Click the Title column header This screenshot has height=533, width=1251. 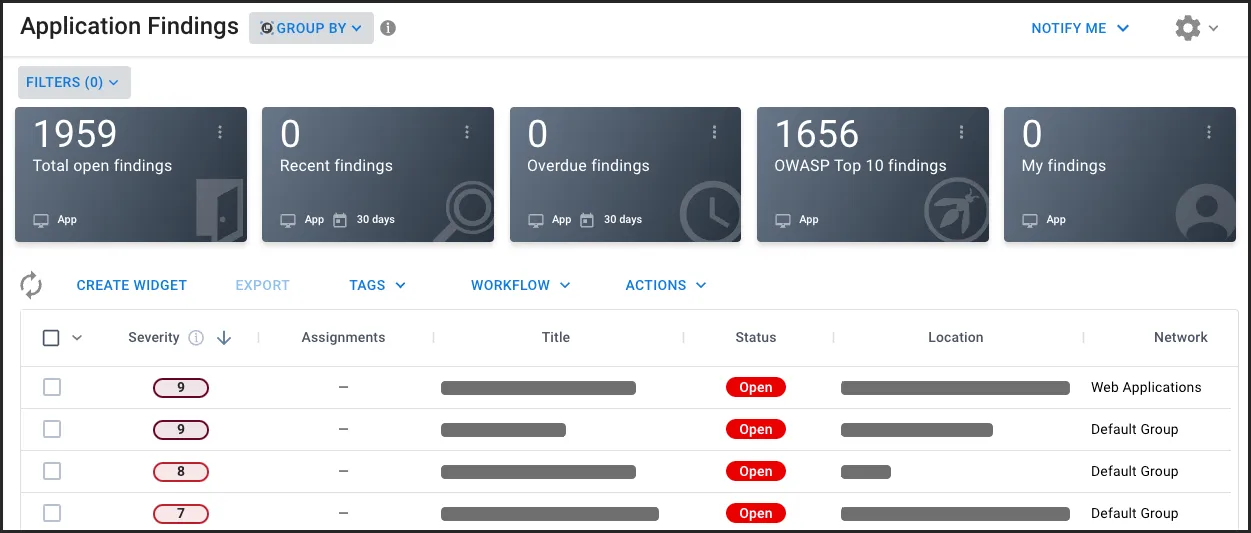point(556,338)
